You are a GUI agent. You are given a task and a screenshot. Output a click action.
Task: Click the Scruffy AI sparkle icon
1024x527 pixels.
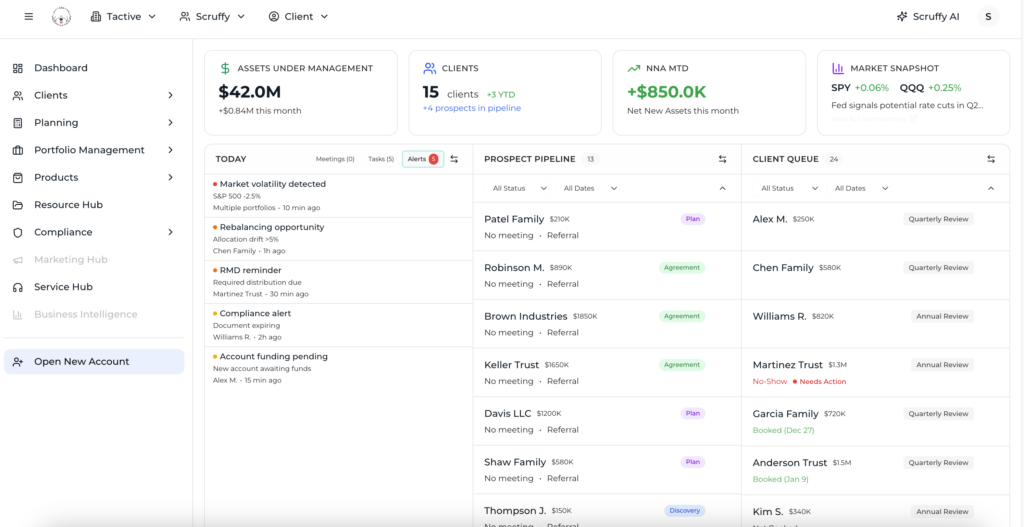click(x=902, y=17)
